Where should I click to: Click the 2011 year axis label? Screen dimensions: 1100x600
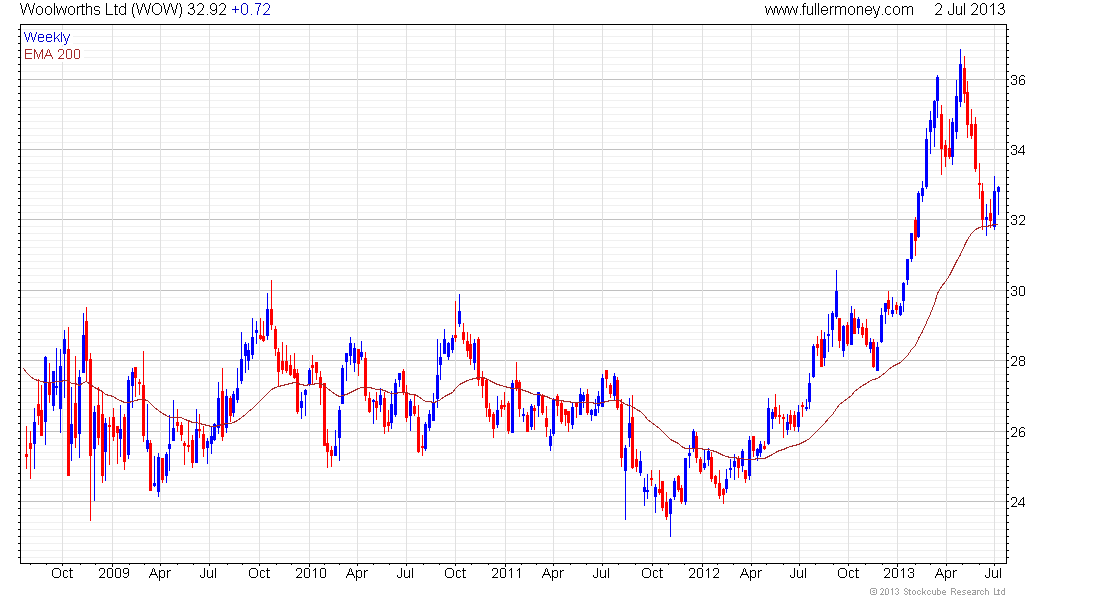pos(507,574)
